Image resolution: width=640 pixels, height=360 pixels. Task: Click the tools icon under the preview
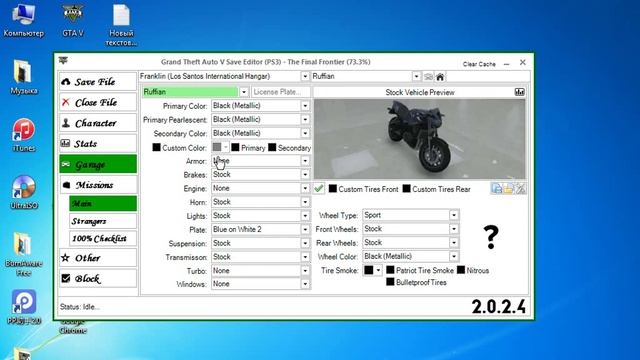520,189
